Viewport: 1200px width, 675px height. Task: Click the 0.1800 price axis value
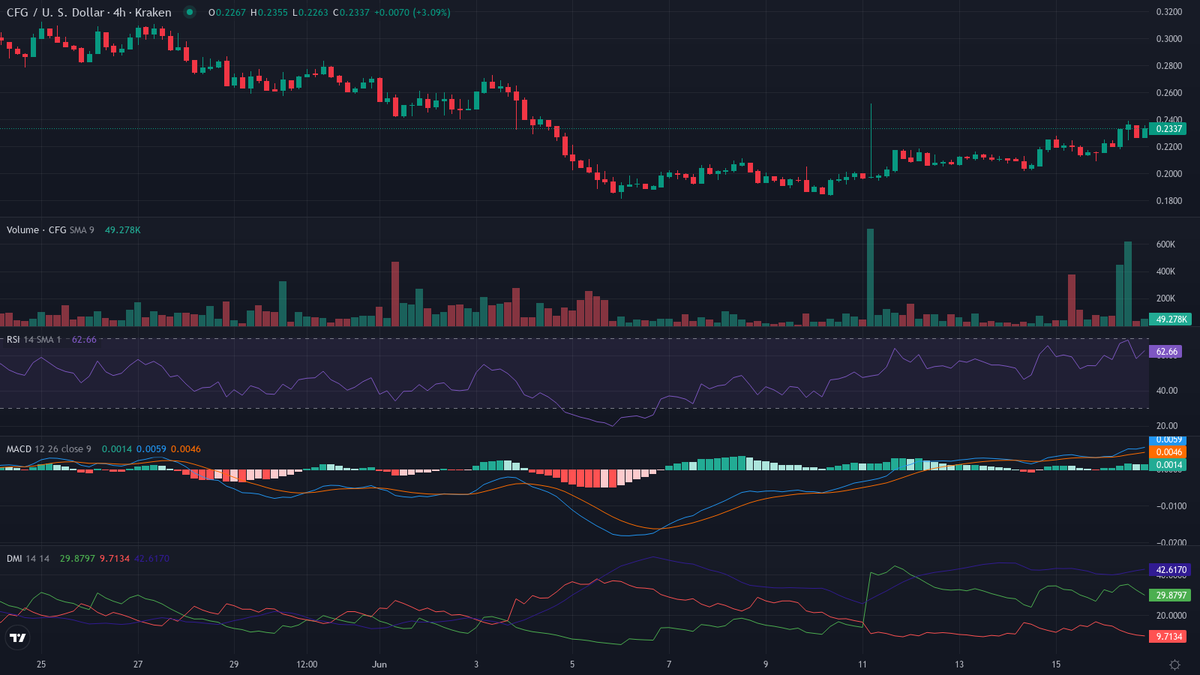(x=1168, y=201)
